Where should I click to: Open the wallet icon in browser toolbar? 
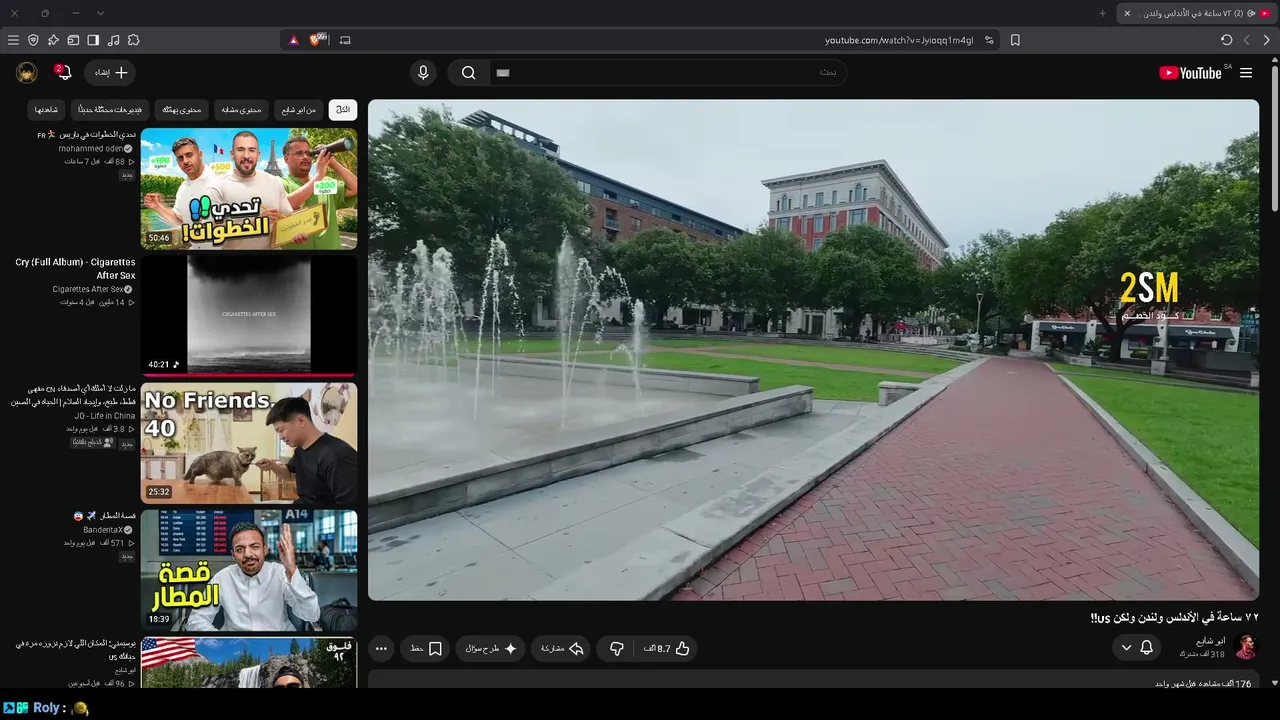click(73, 40)
